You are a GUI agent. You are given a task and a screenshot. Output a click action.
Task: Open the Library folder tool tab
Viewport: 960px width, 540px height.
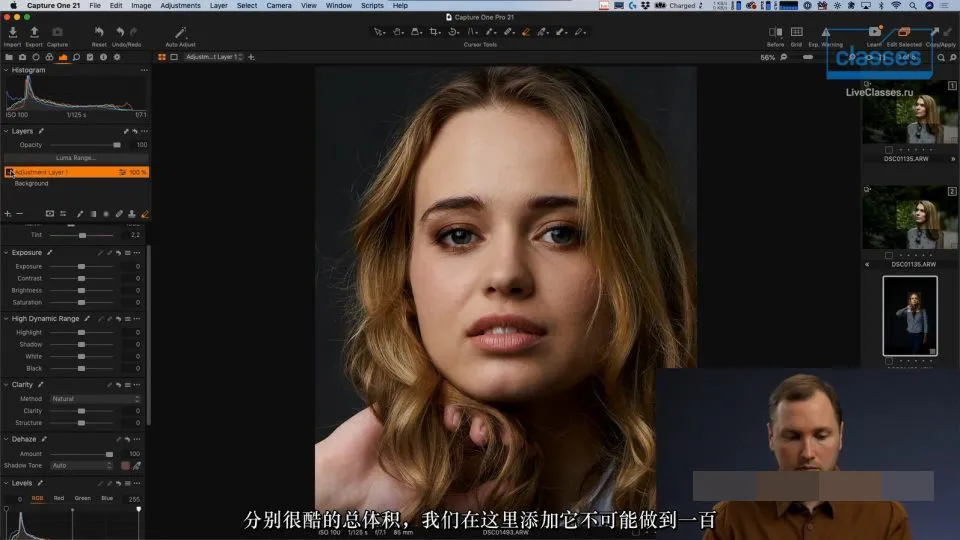pyautogui.click(x=9, y=57)
